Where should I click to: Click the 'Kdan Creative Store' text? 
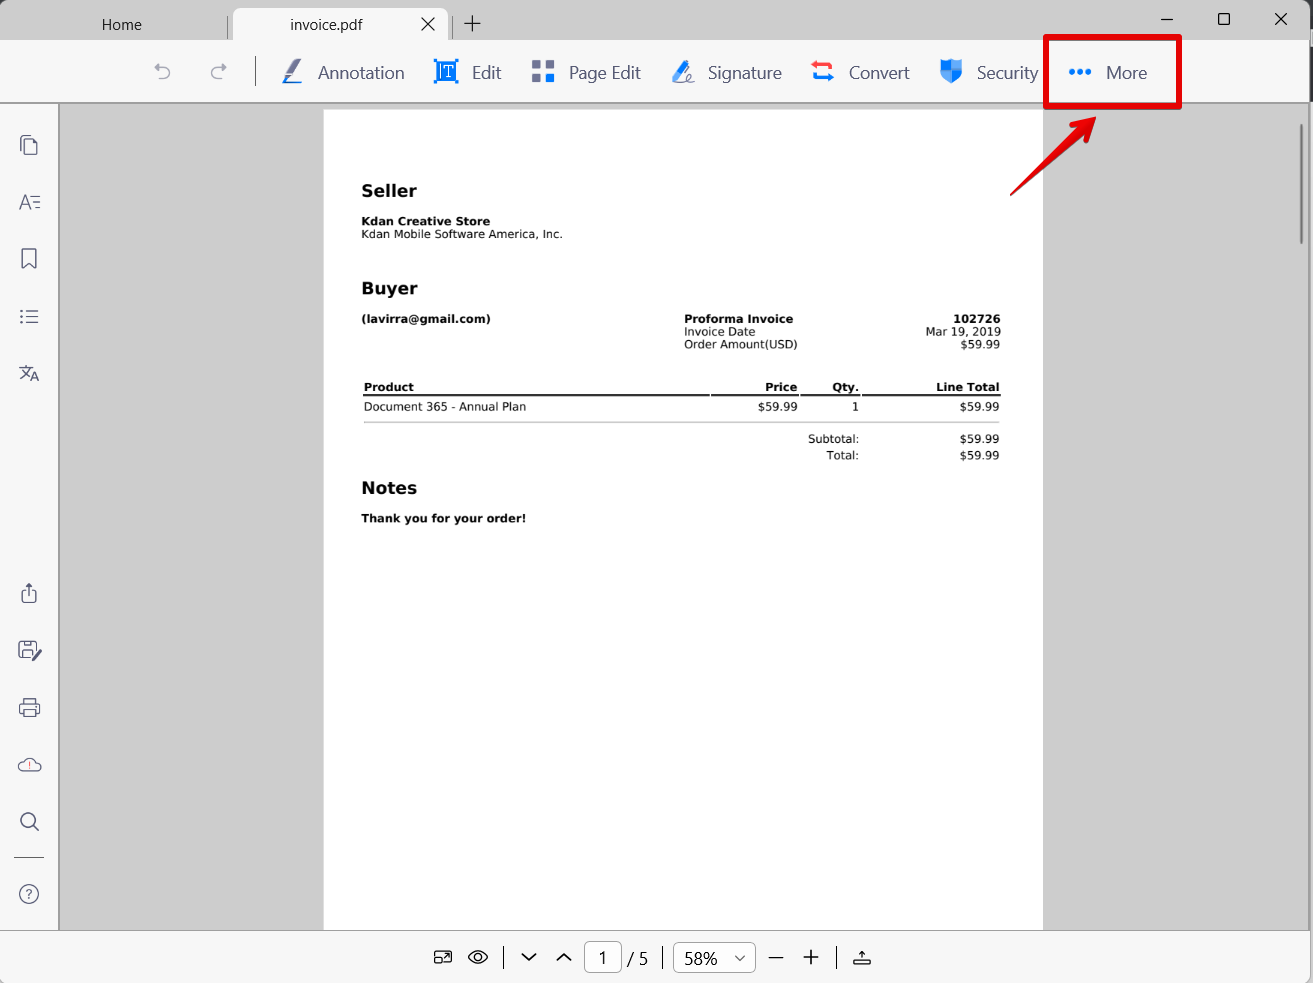pyautogui.click(x=426, y=221)
